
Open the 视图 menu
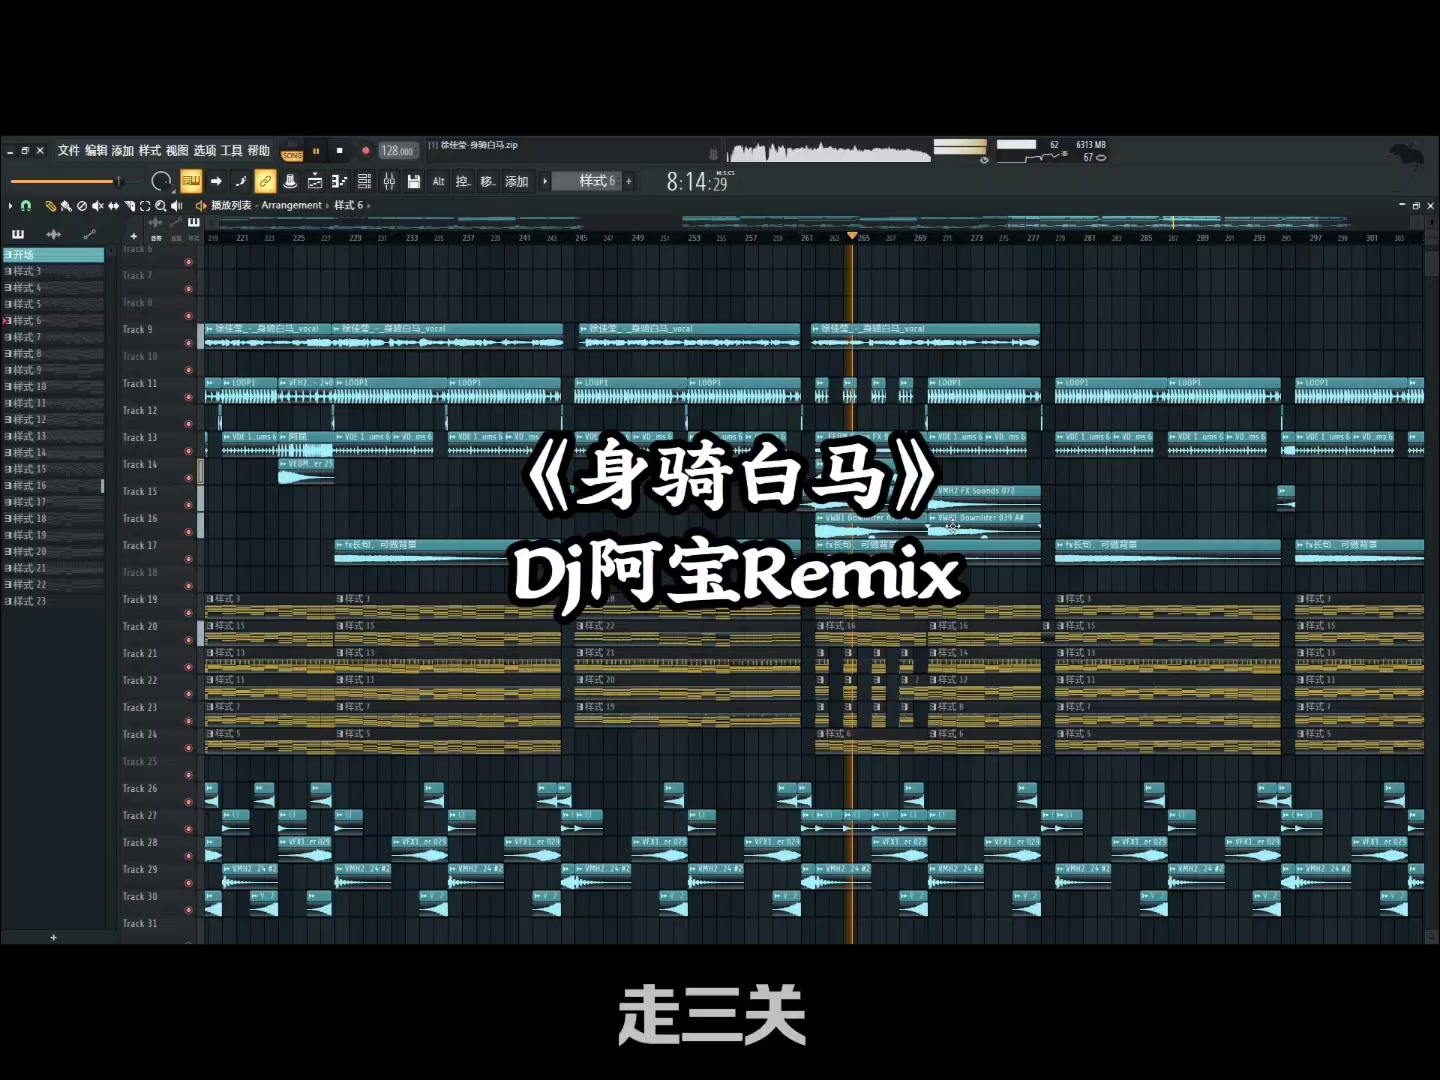pyautogui.click(x=177, y=151)
